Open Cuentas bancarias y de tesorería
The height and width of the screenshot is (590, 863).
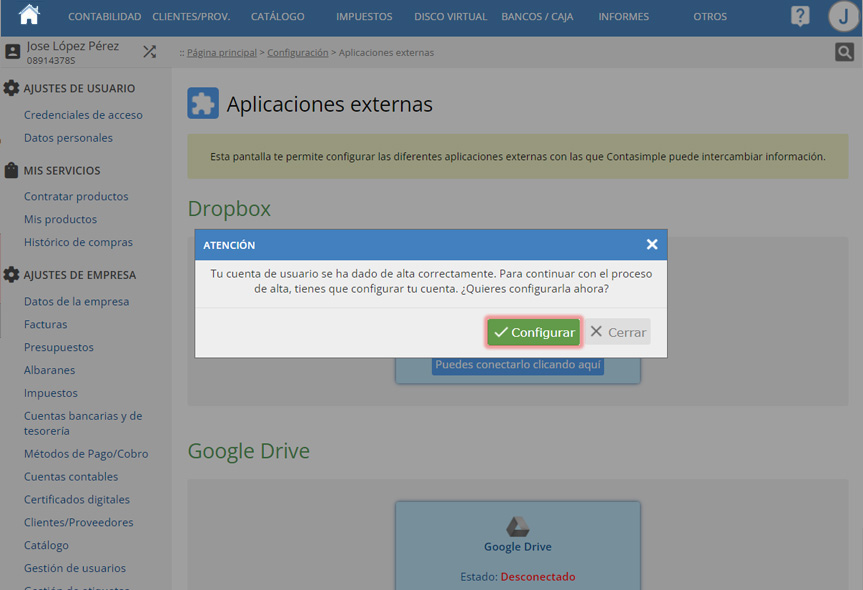point(83,423)
